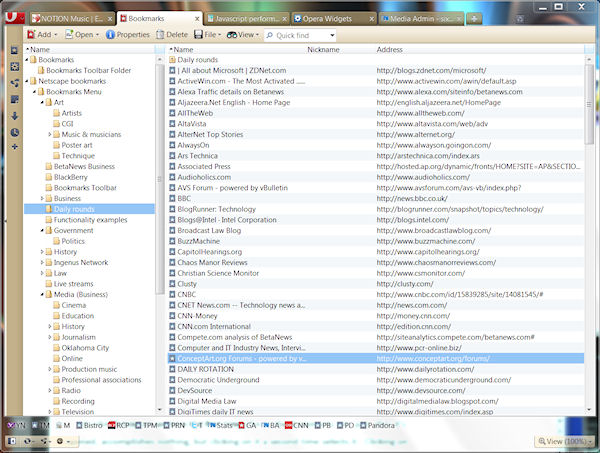Click the Opera Unite icon in the status bar
This screenshot has height=453, width=600.
tap(45, 441)
